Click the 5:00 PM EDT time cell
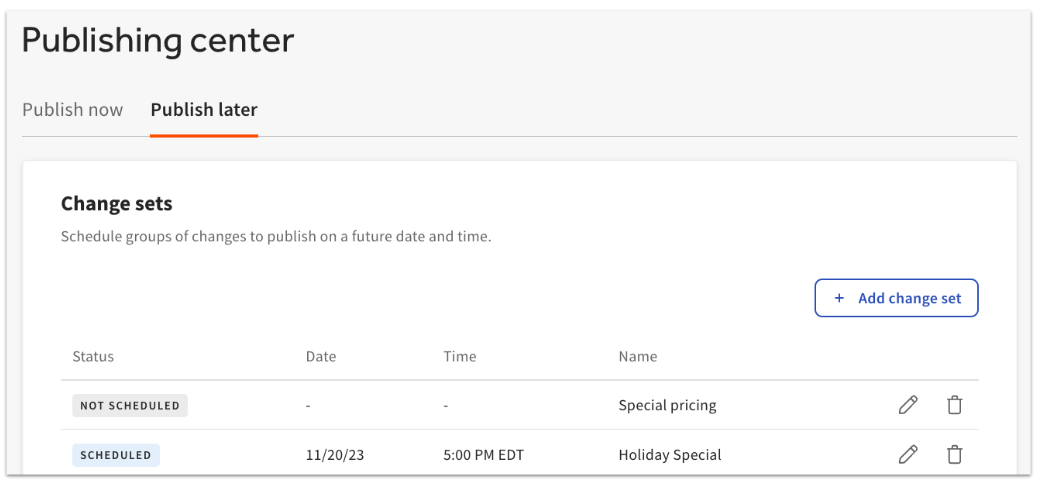 [x=484, y=455]
